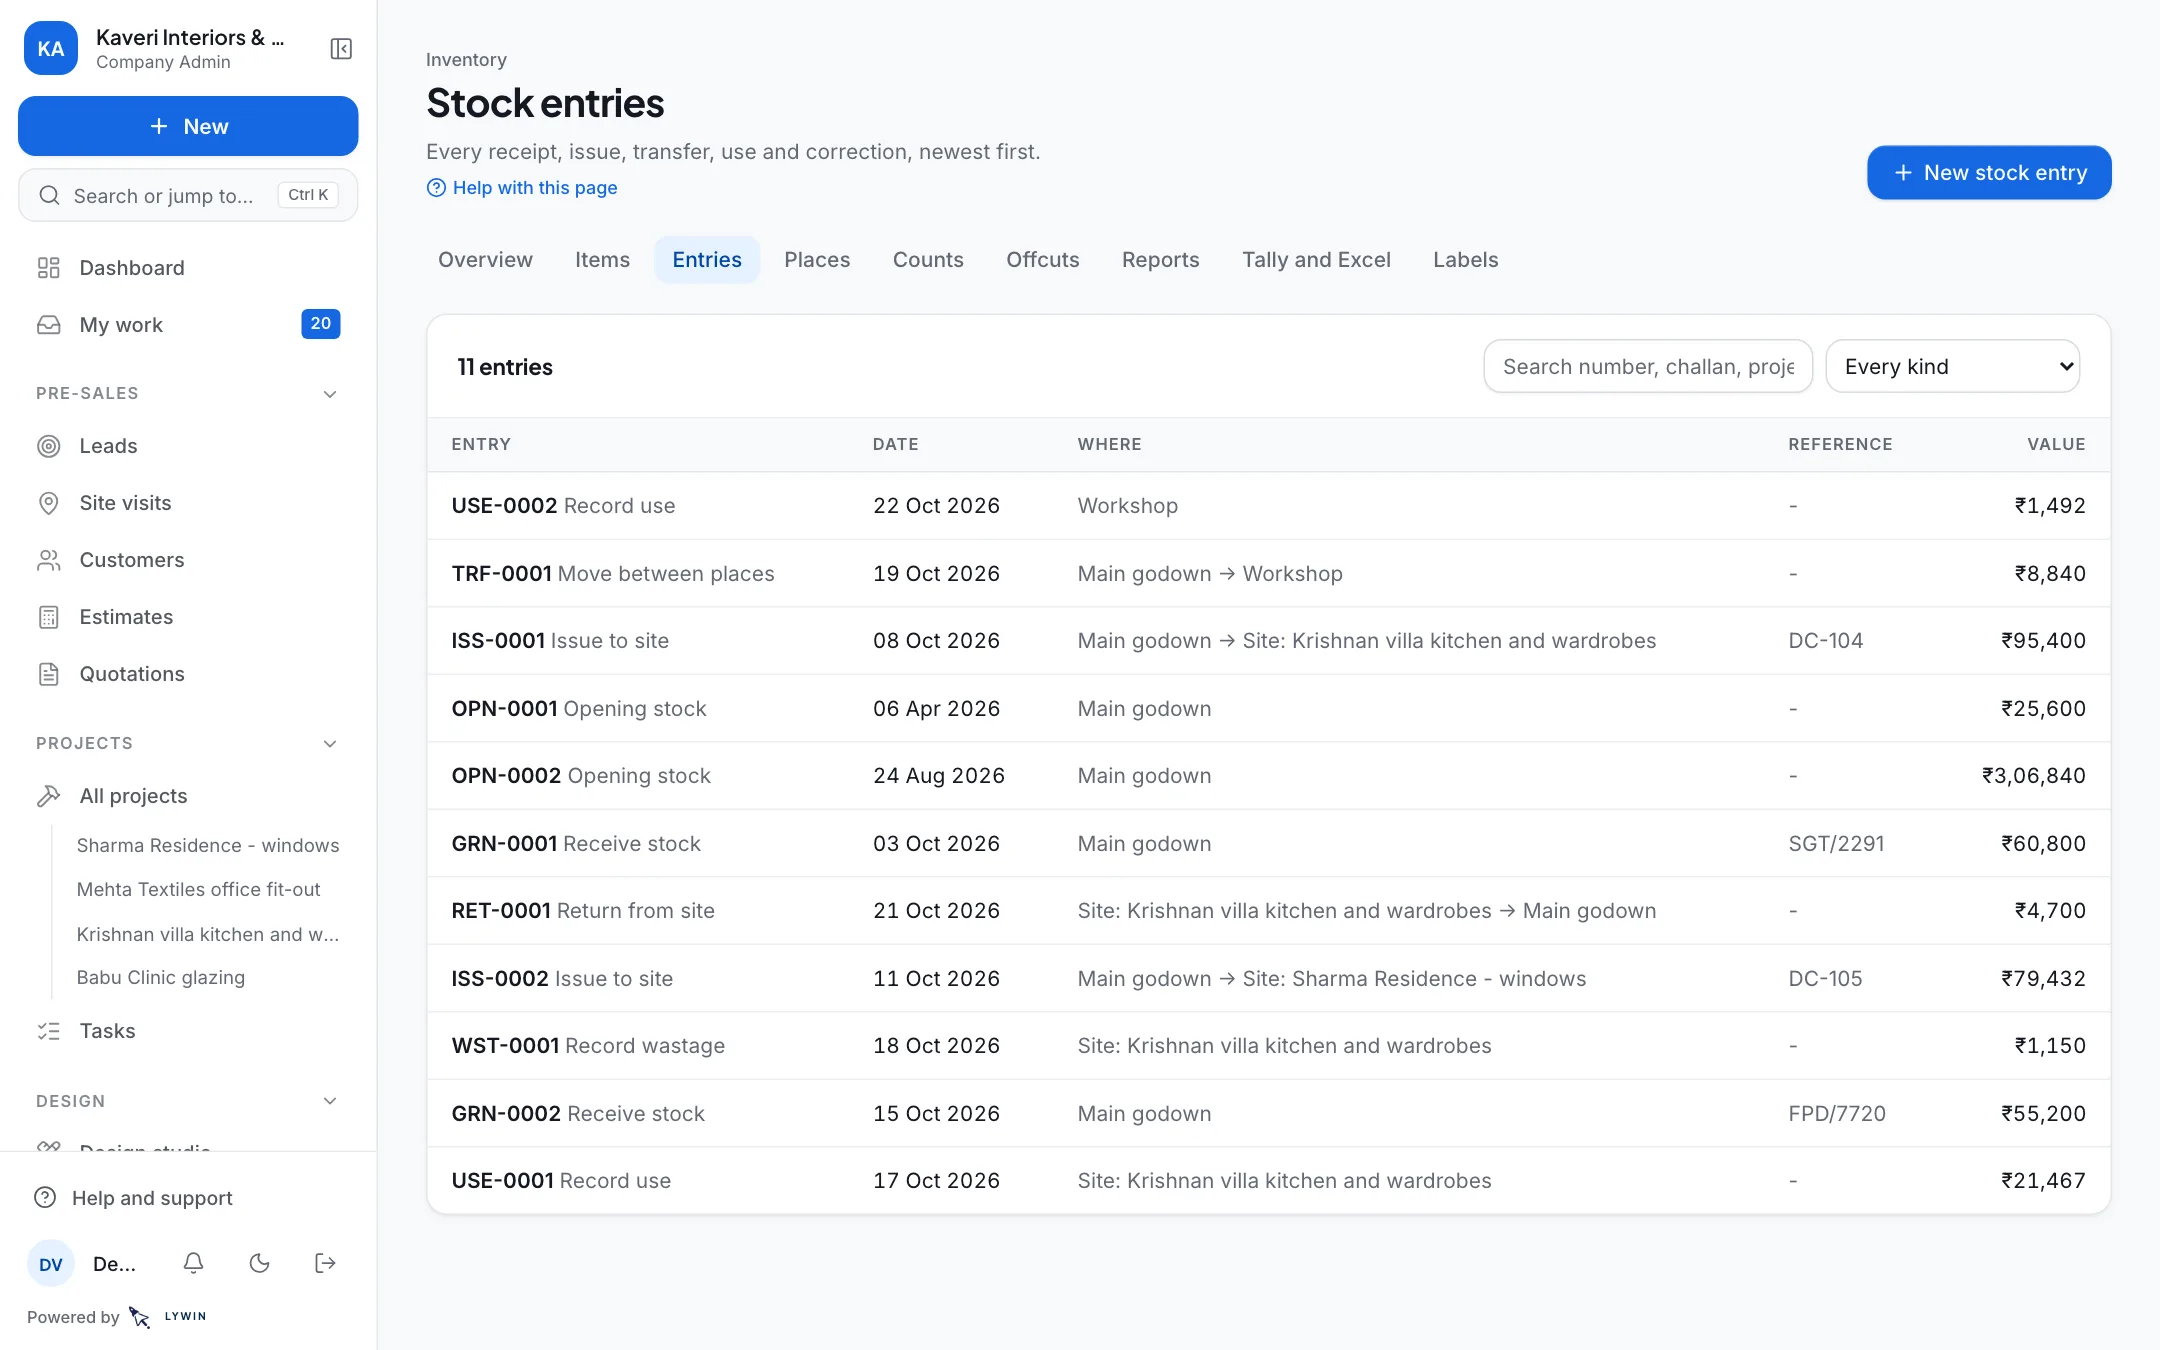Image resolution: width=2160 pixels, height=1350 pixels.
Task: Open the Reports tab
Action: coord(1160,260)
